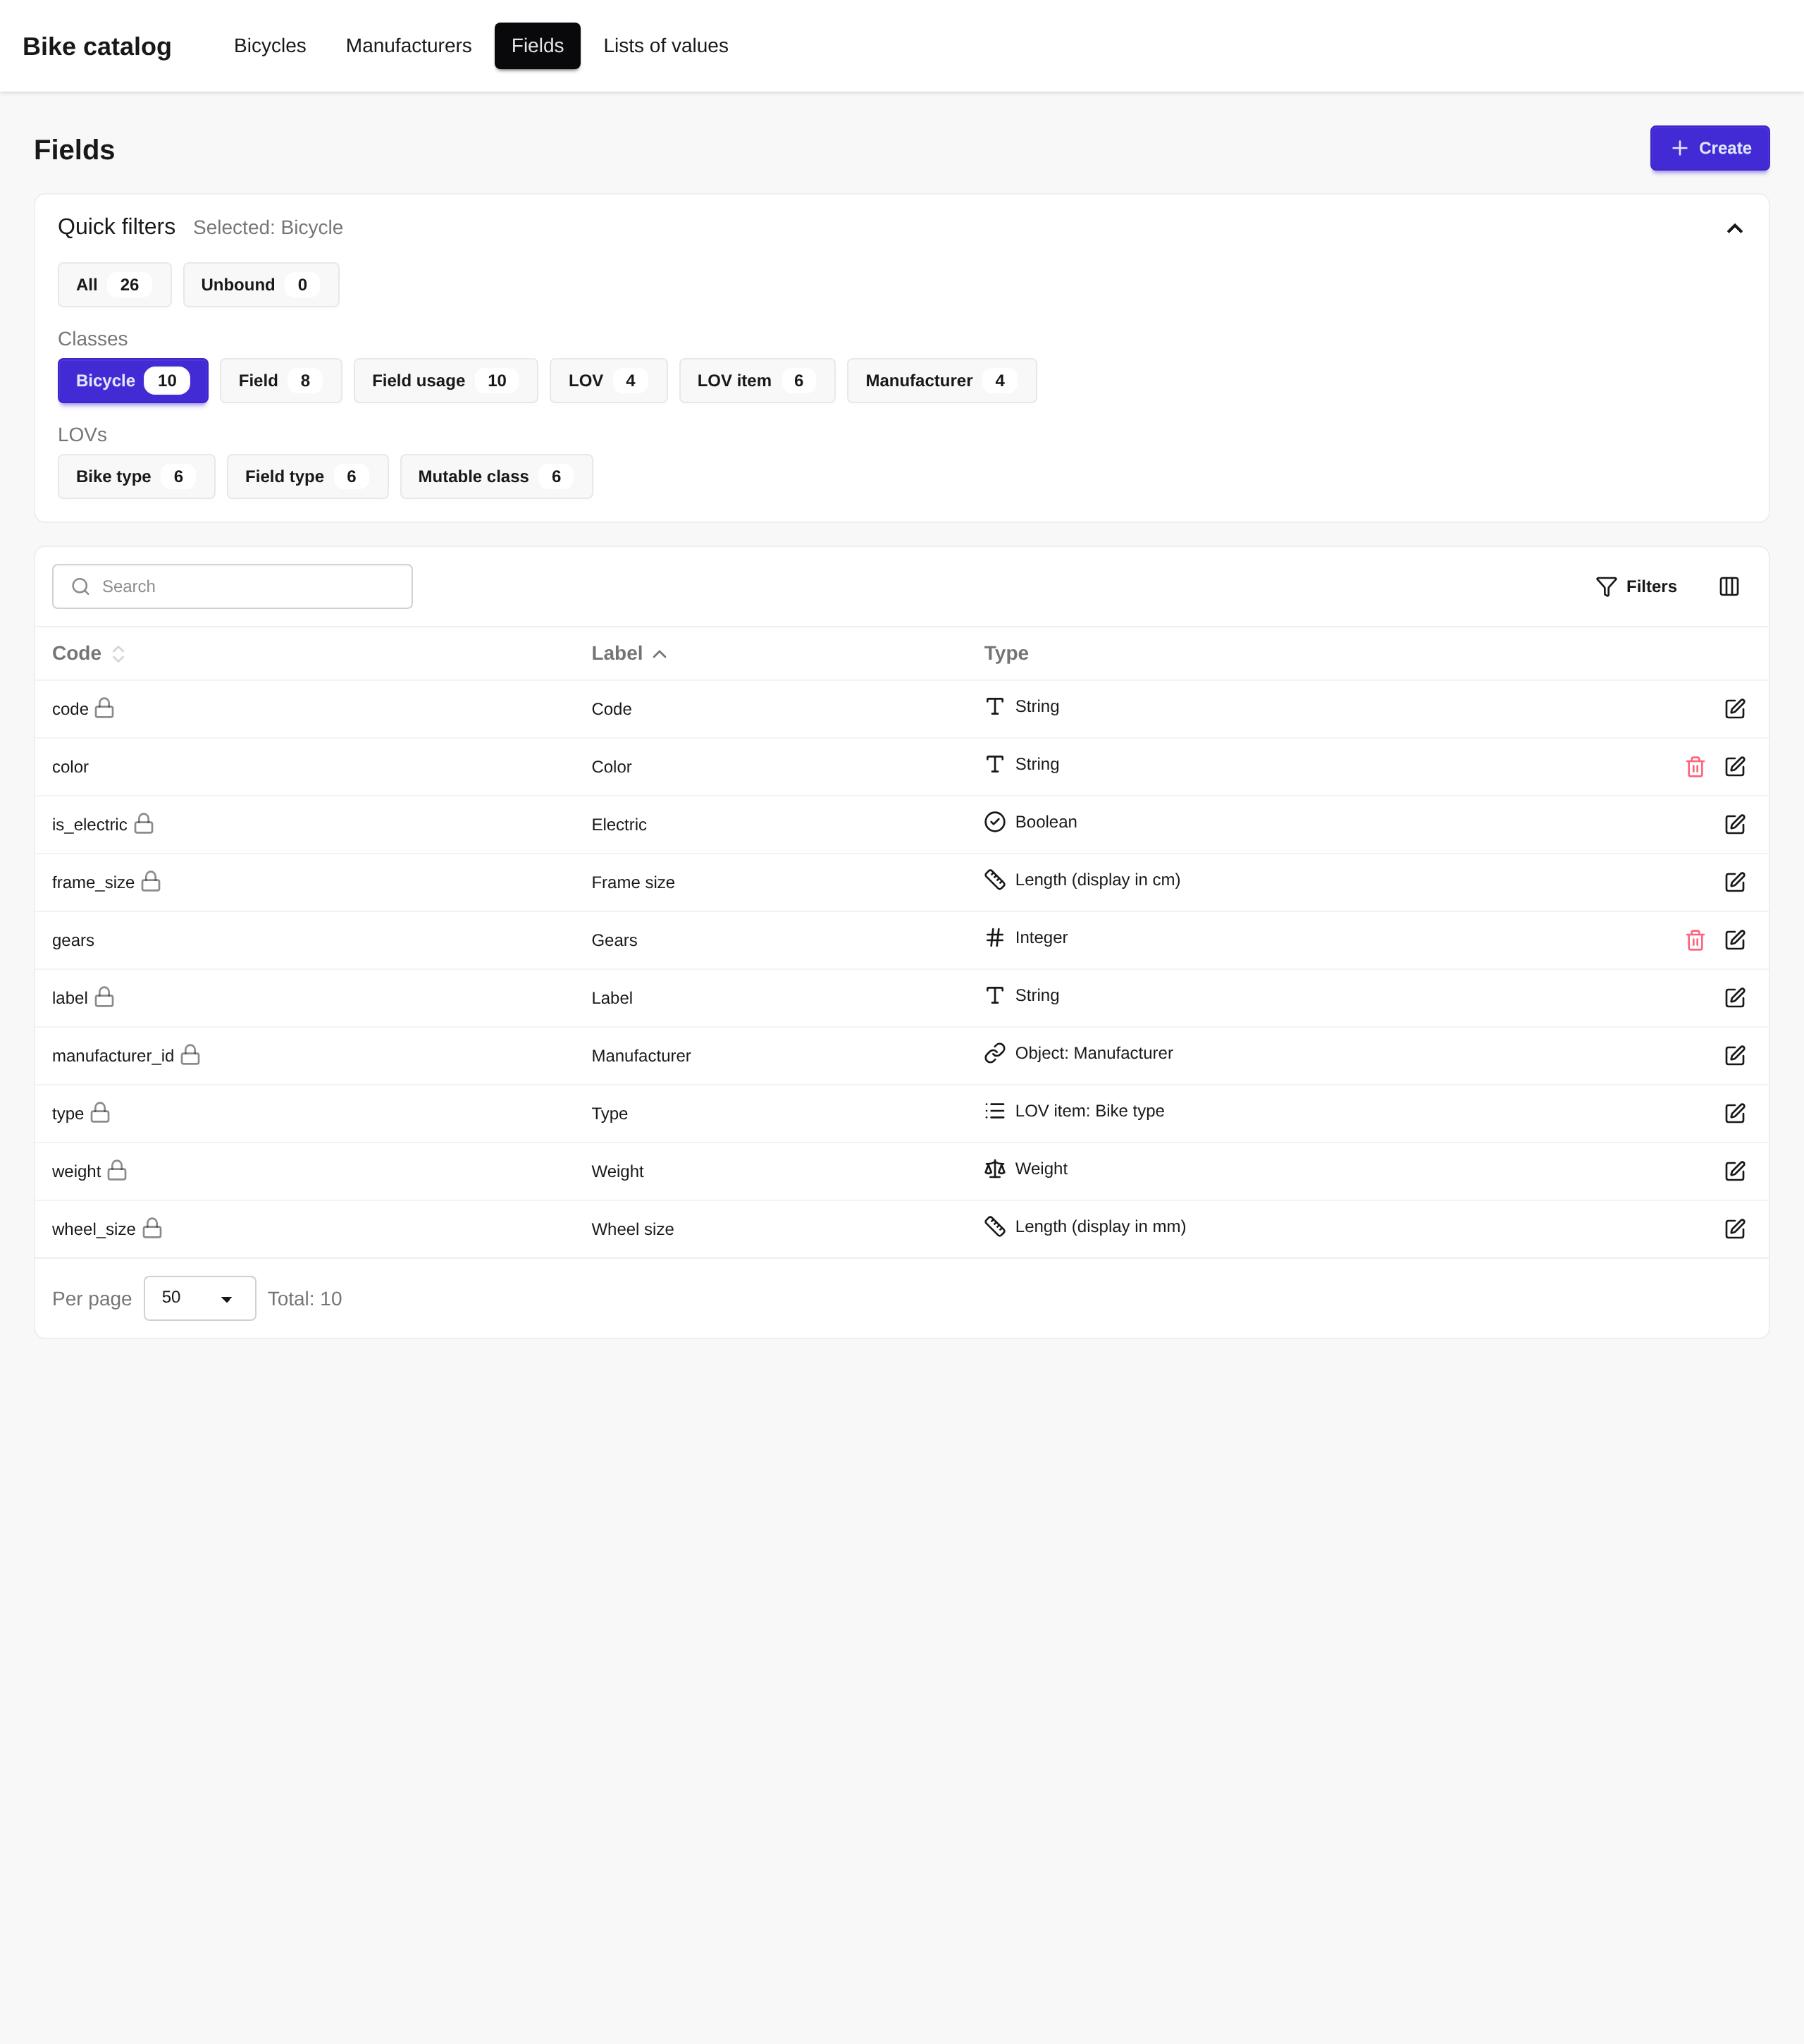The image size is (1804, 2044).
Task: Filter by the LOV class chip
Action: (608, 381)
